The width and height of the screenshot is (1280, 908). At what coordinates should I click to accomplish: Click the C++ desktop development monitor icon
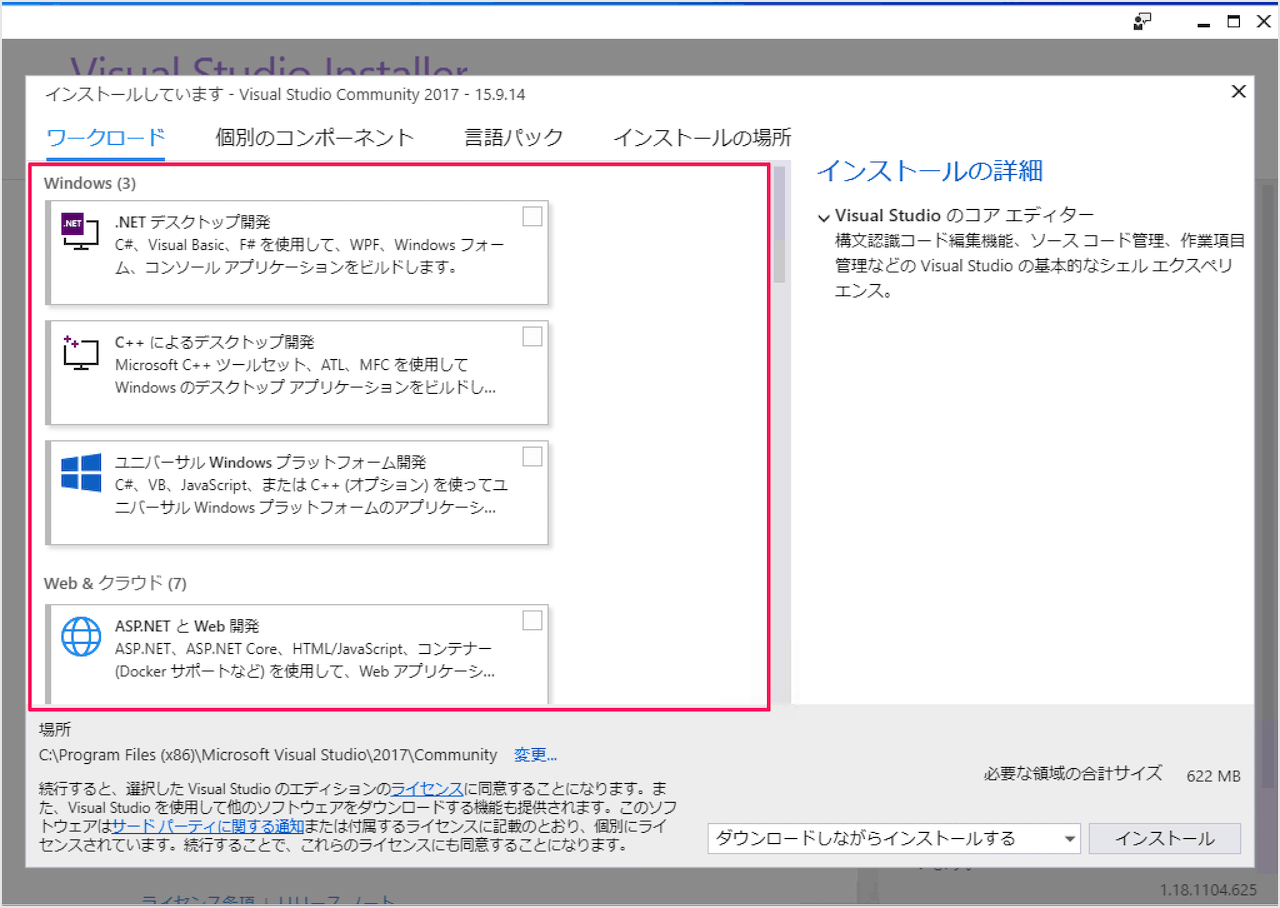click(x=81, y=352)
